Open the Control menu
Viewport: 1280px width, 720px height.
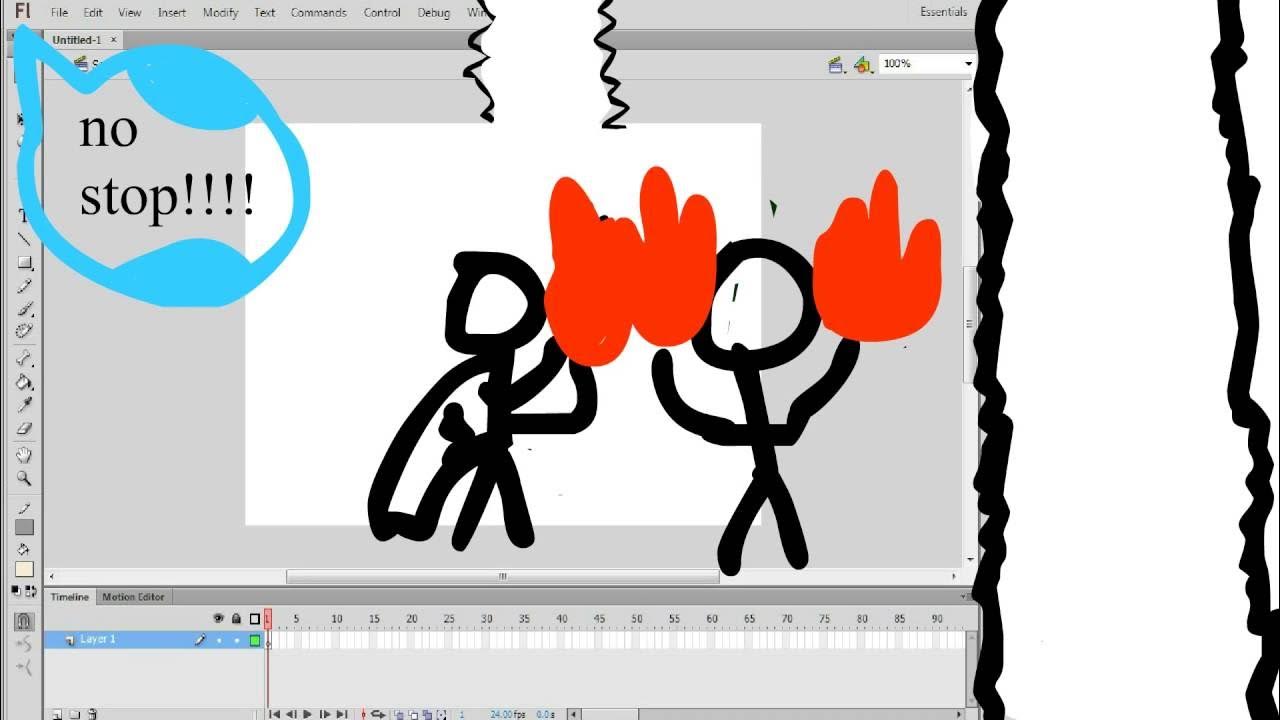pos(382,13)
